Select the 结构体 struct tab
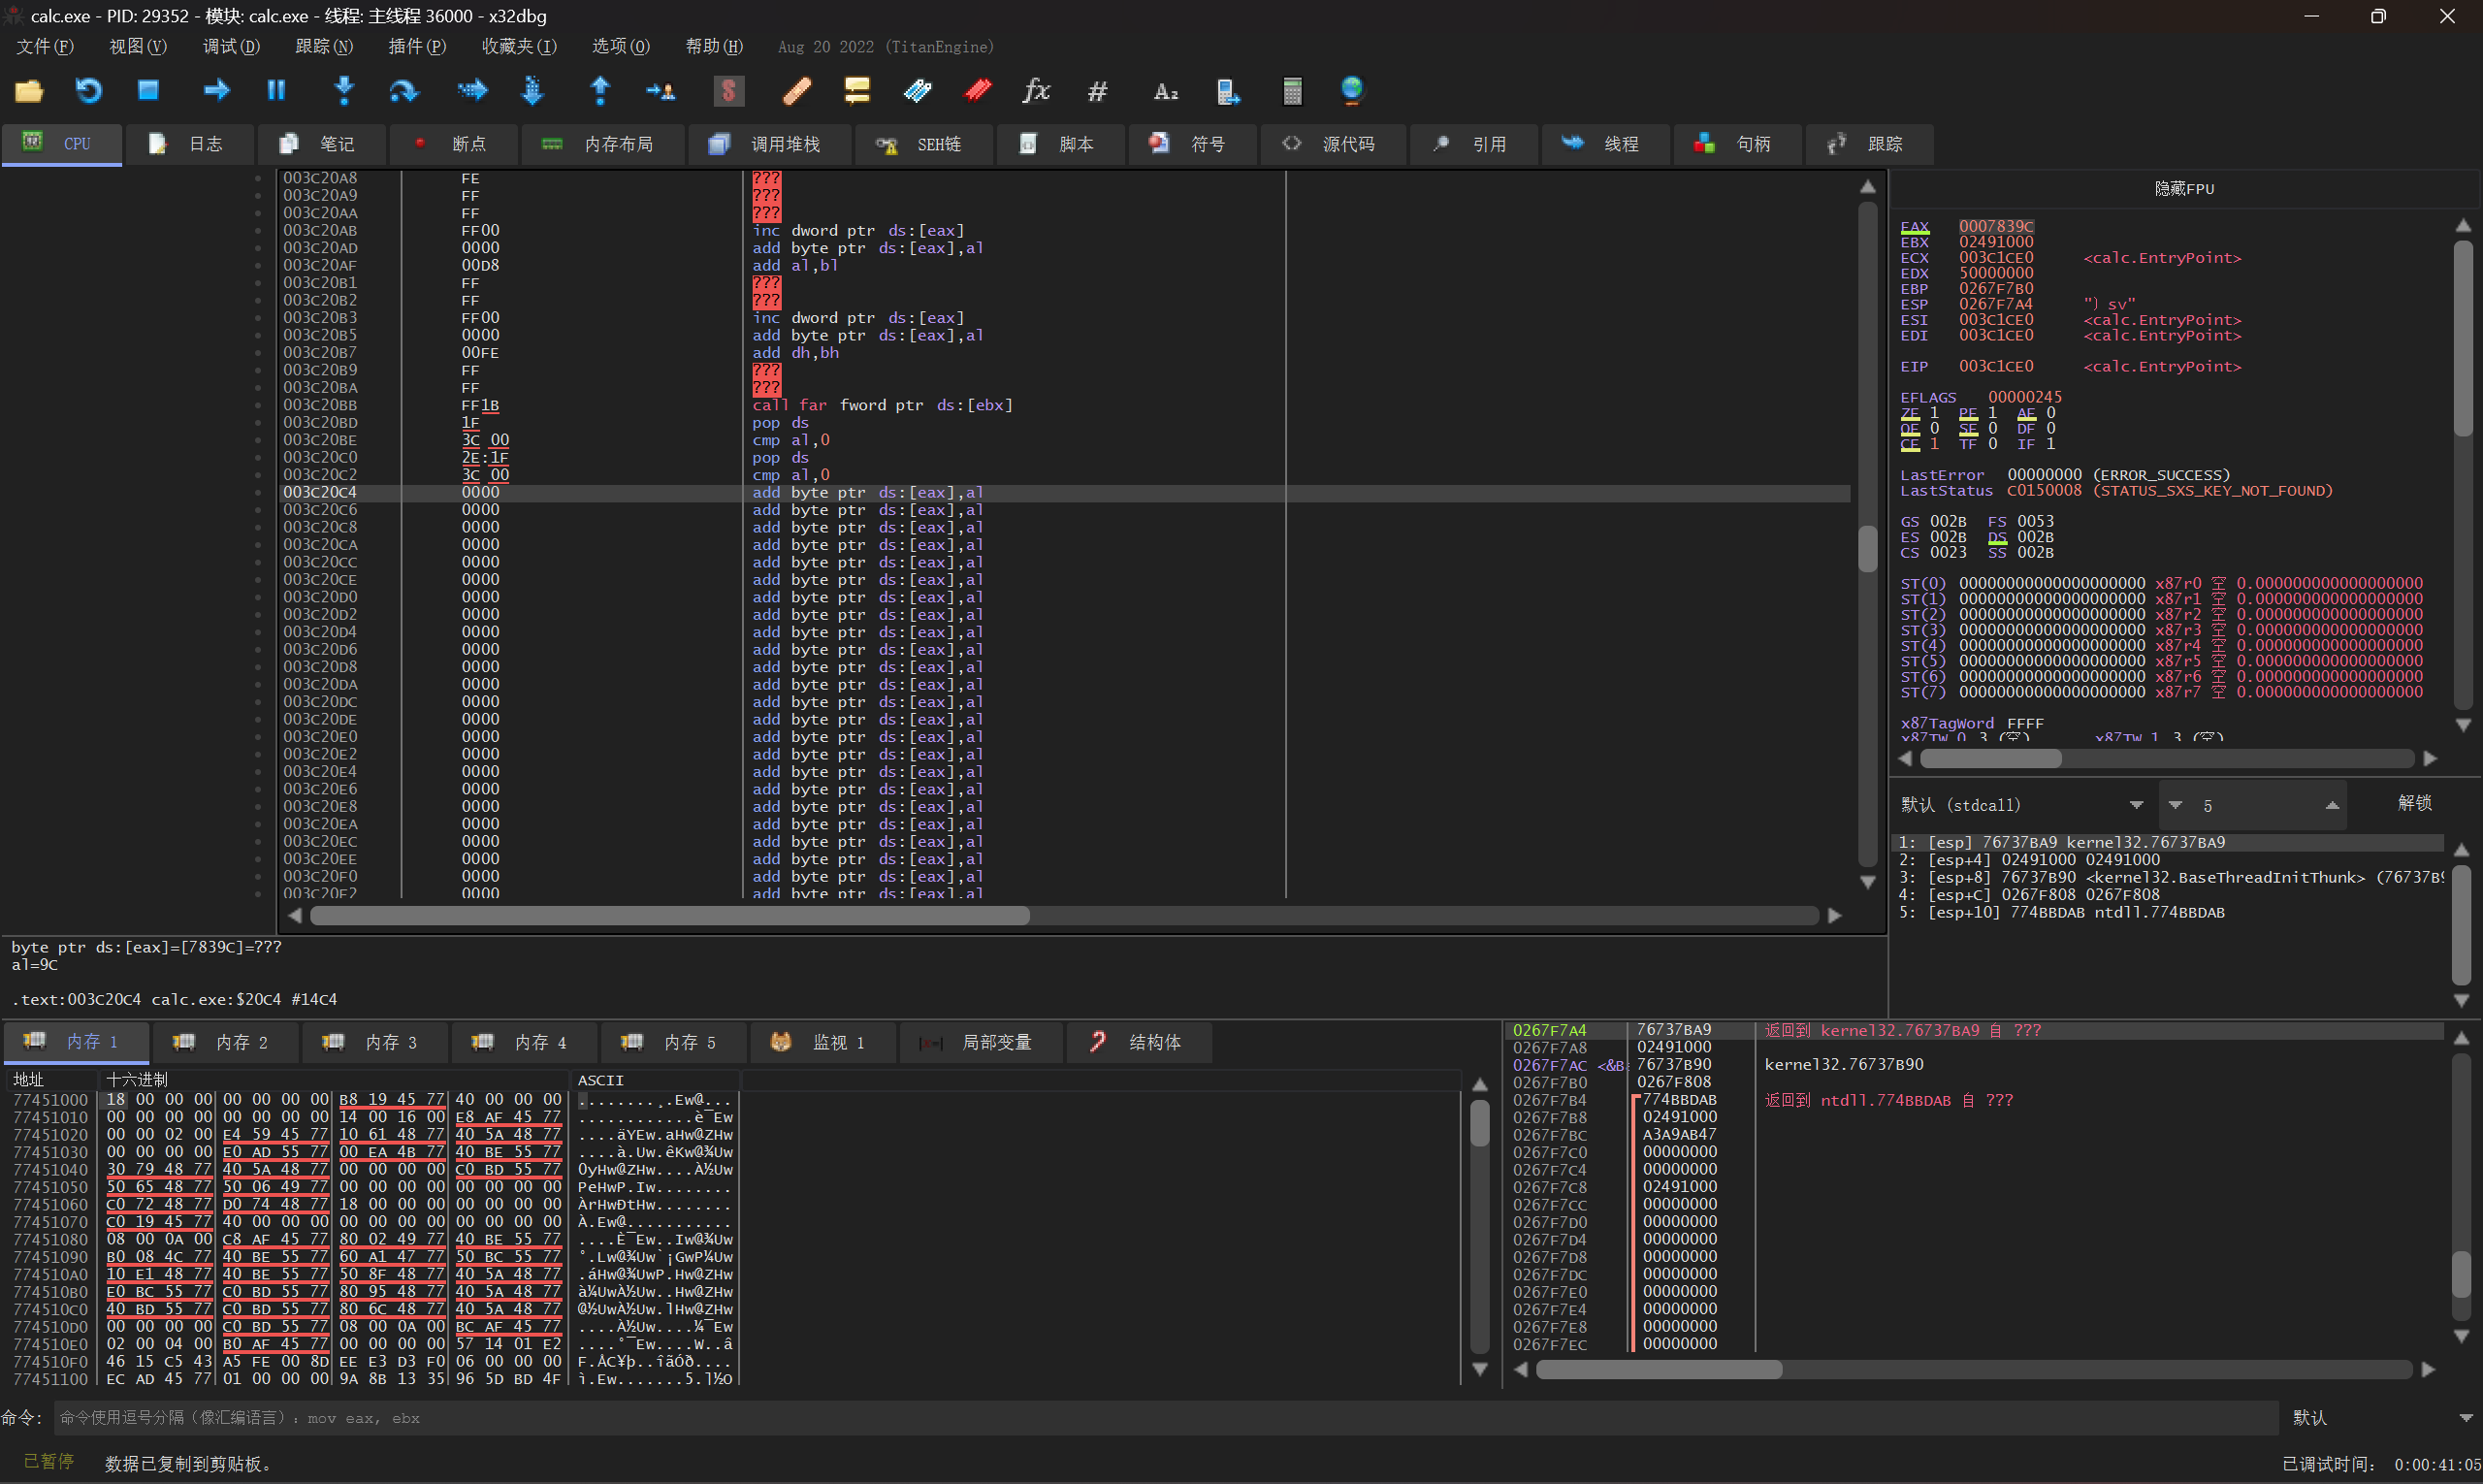 [1139, 1042]
